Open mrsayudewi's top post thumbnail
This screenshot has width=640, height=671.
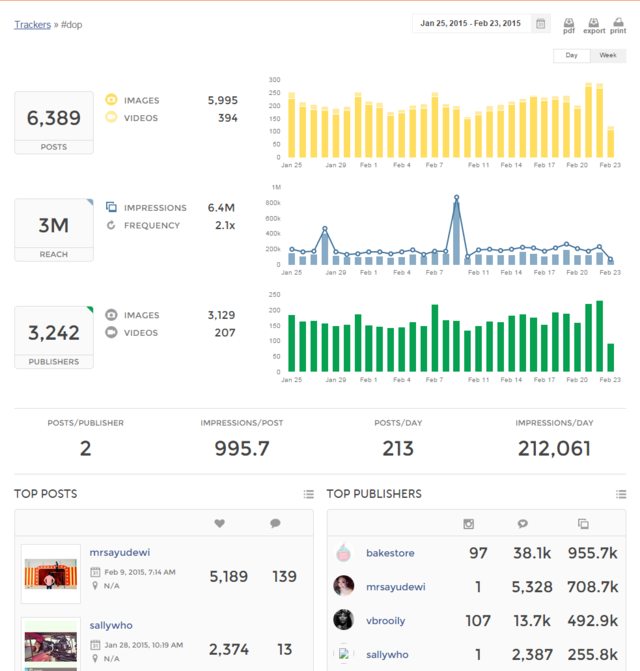tap(50, 574)
